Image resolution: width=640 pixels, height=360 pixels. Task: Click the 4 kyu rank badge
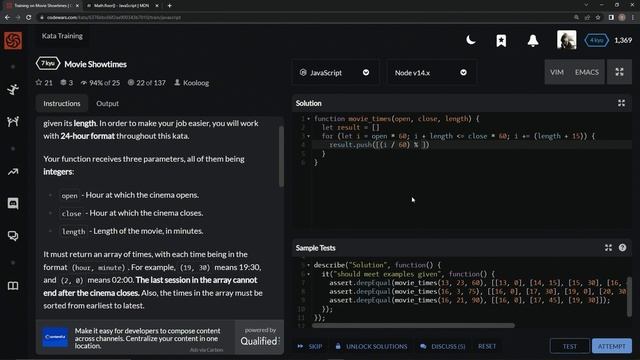[596, 40]
